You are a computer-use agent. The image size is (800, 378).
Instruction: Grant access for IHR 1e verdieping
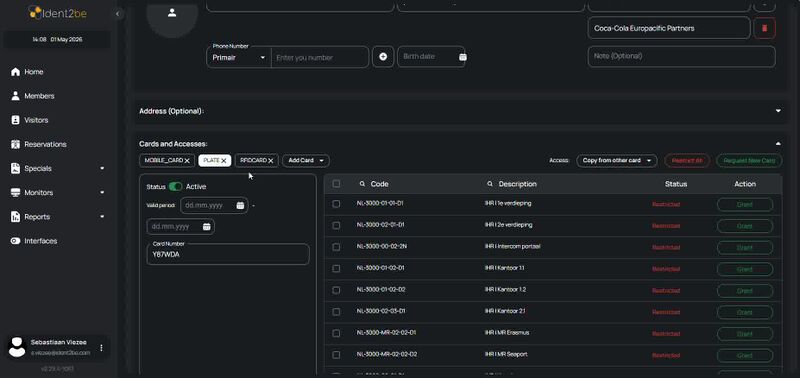[745, 205]
